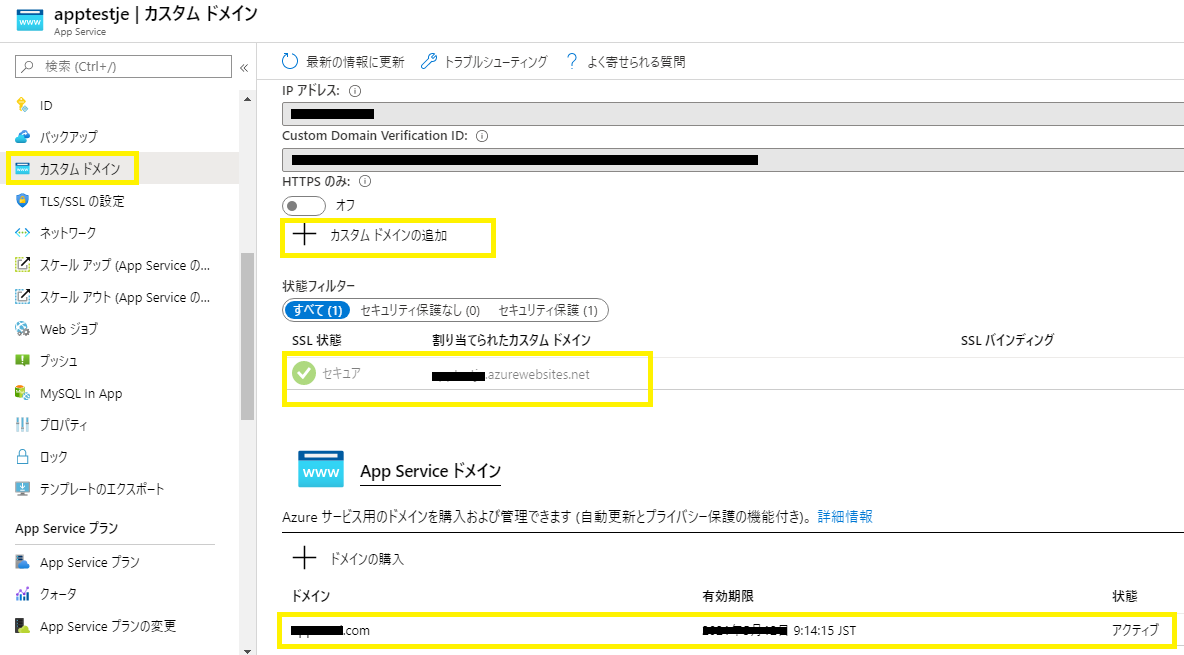Click the azurewebsites.net domain row
This screenshot has height=655, width=1184.
[x=732, y=374]
